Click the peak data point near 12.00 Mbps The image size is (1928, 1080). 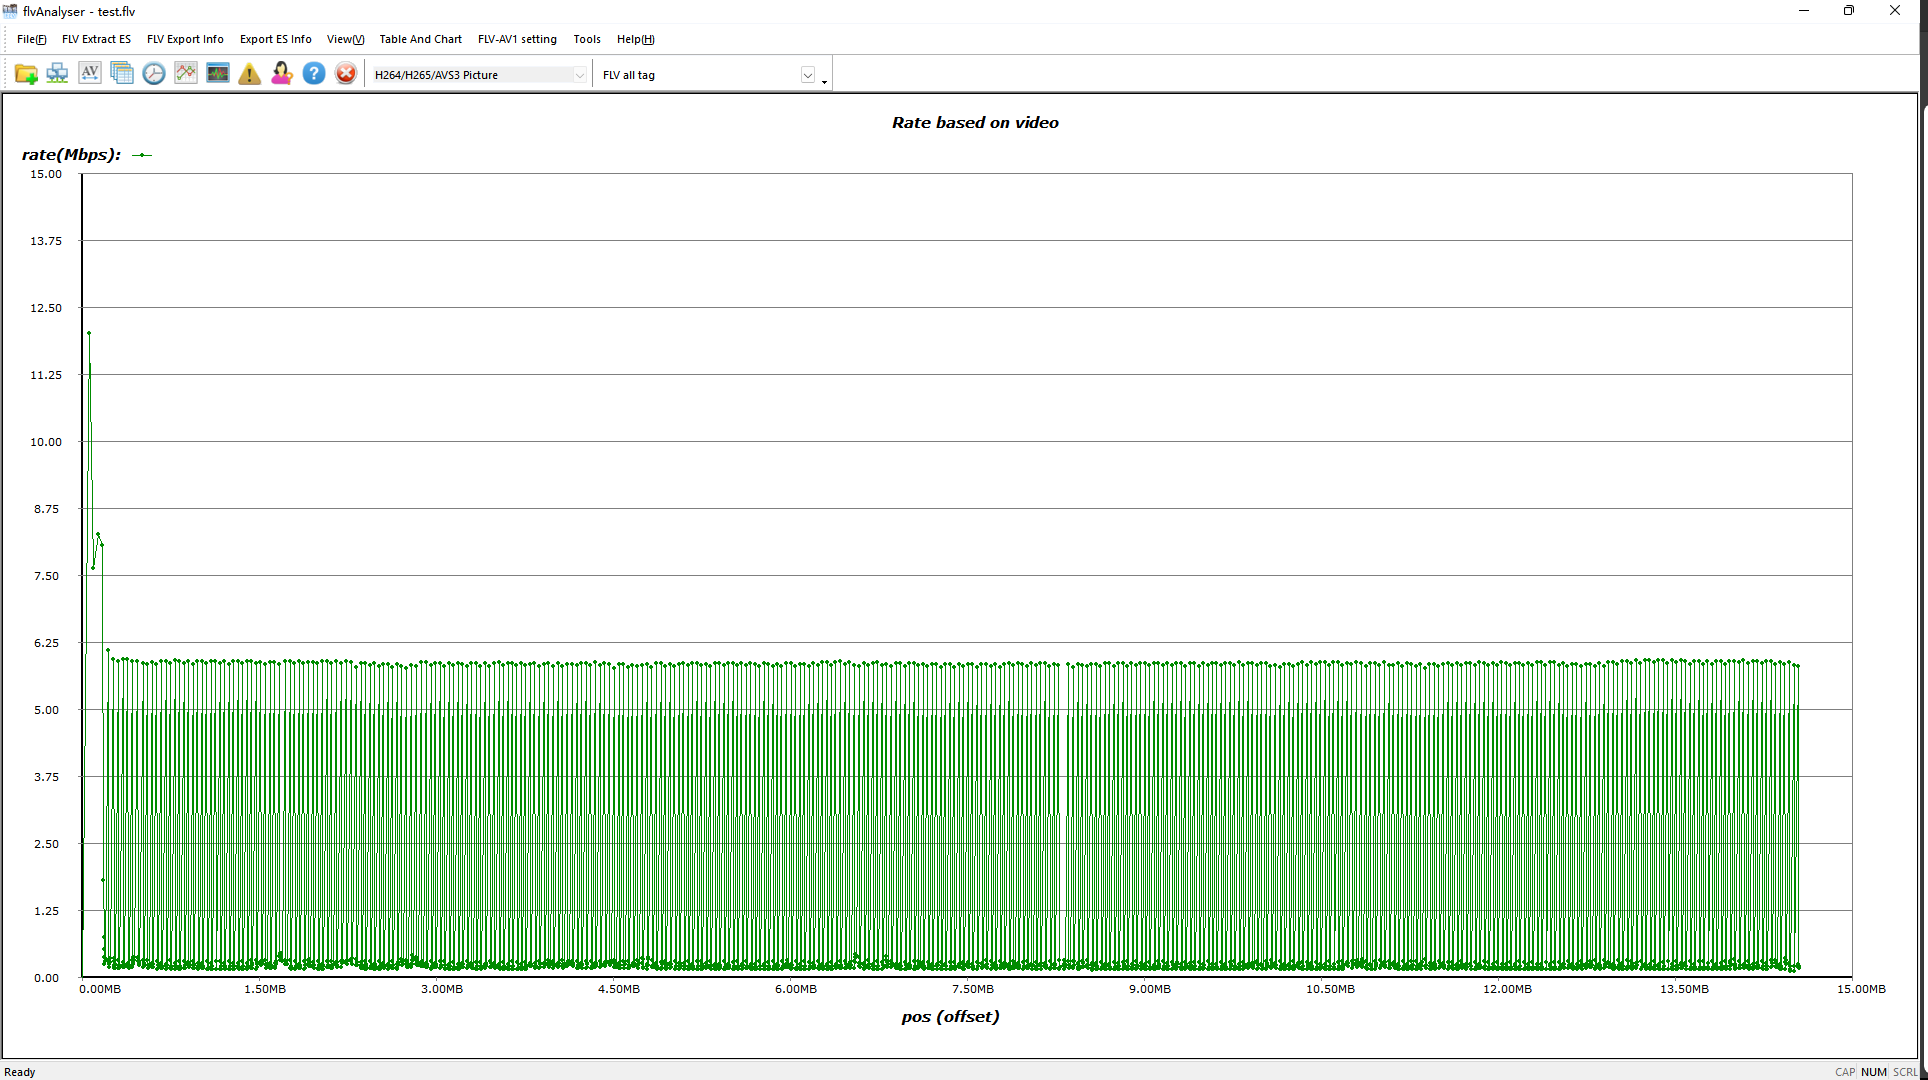click(x=89, y=333)
